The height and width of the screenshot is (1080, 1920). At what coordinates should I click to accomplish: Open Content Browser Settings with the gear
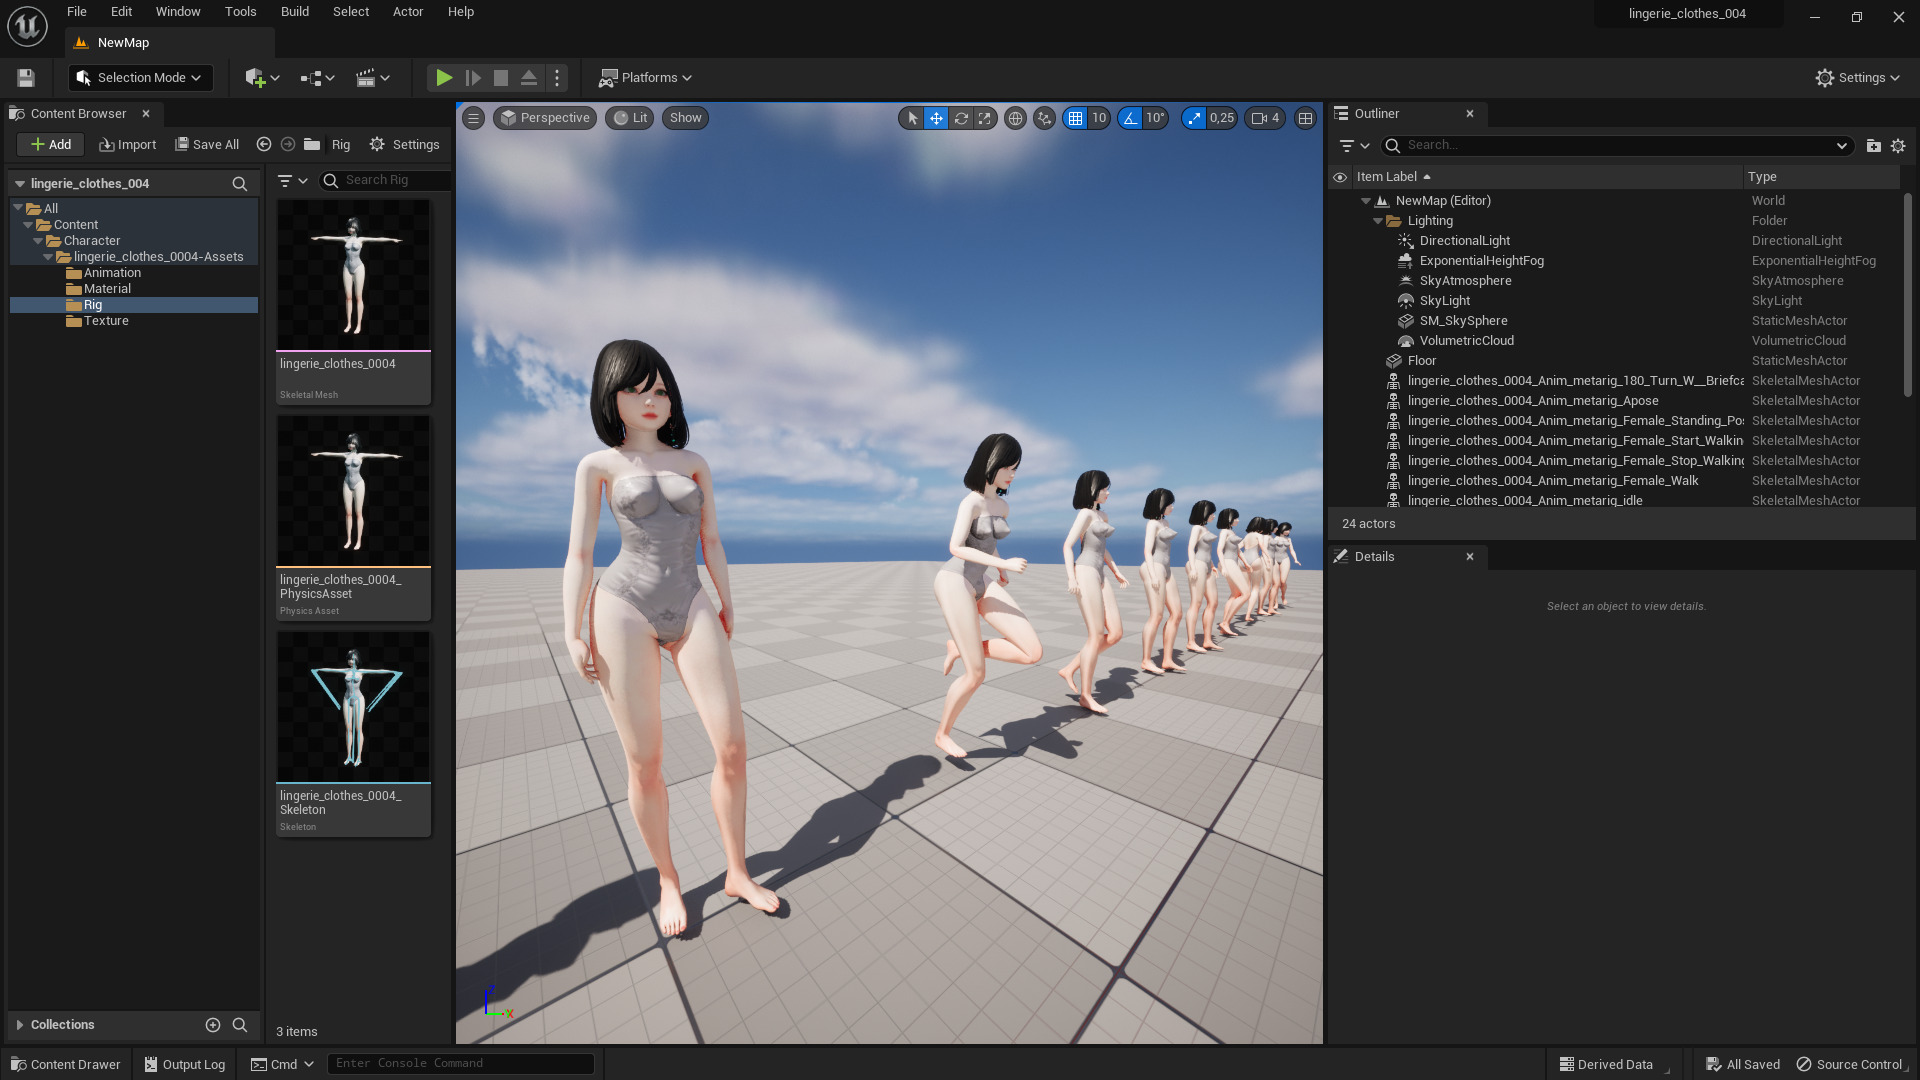(404, 145)
